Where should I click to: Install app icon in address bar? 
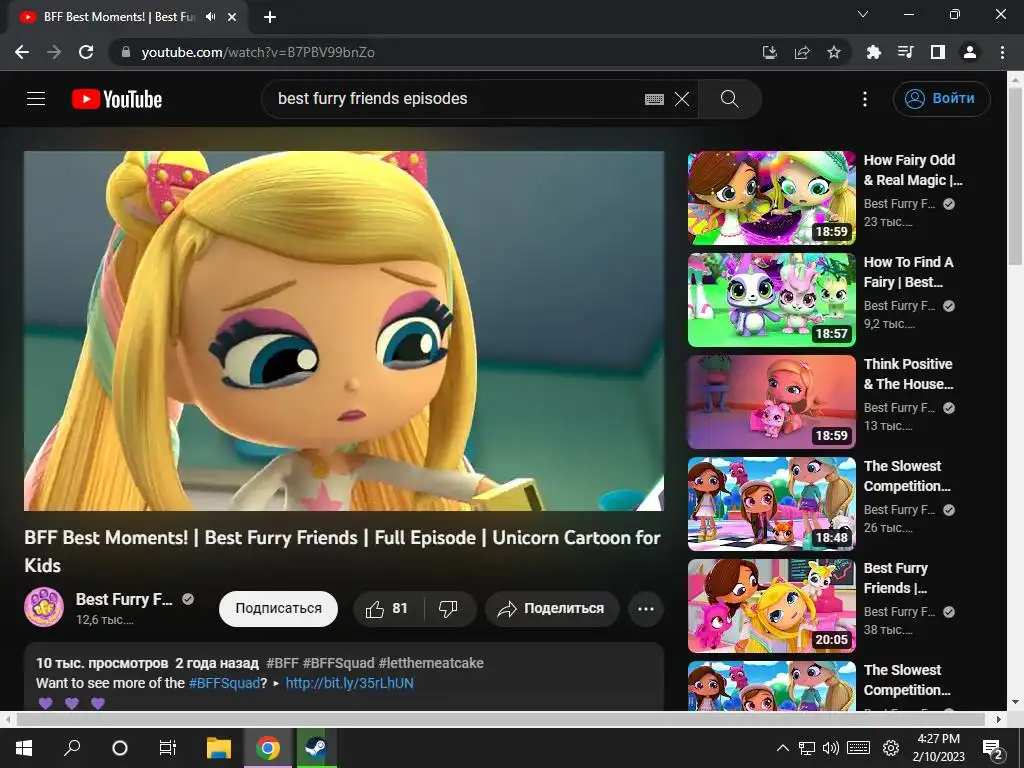point(770,52)
